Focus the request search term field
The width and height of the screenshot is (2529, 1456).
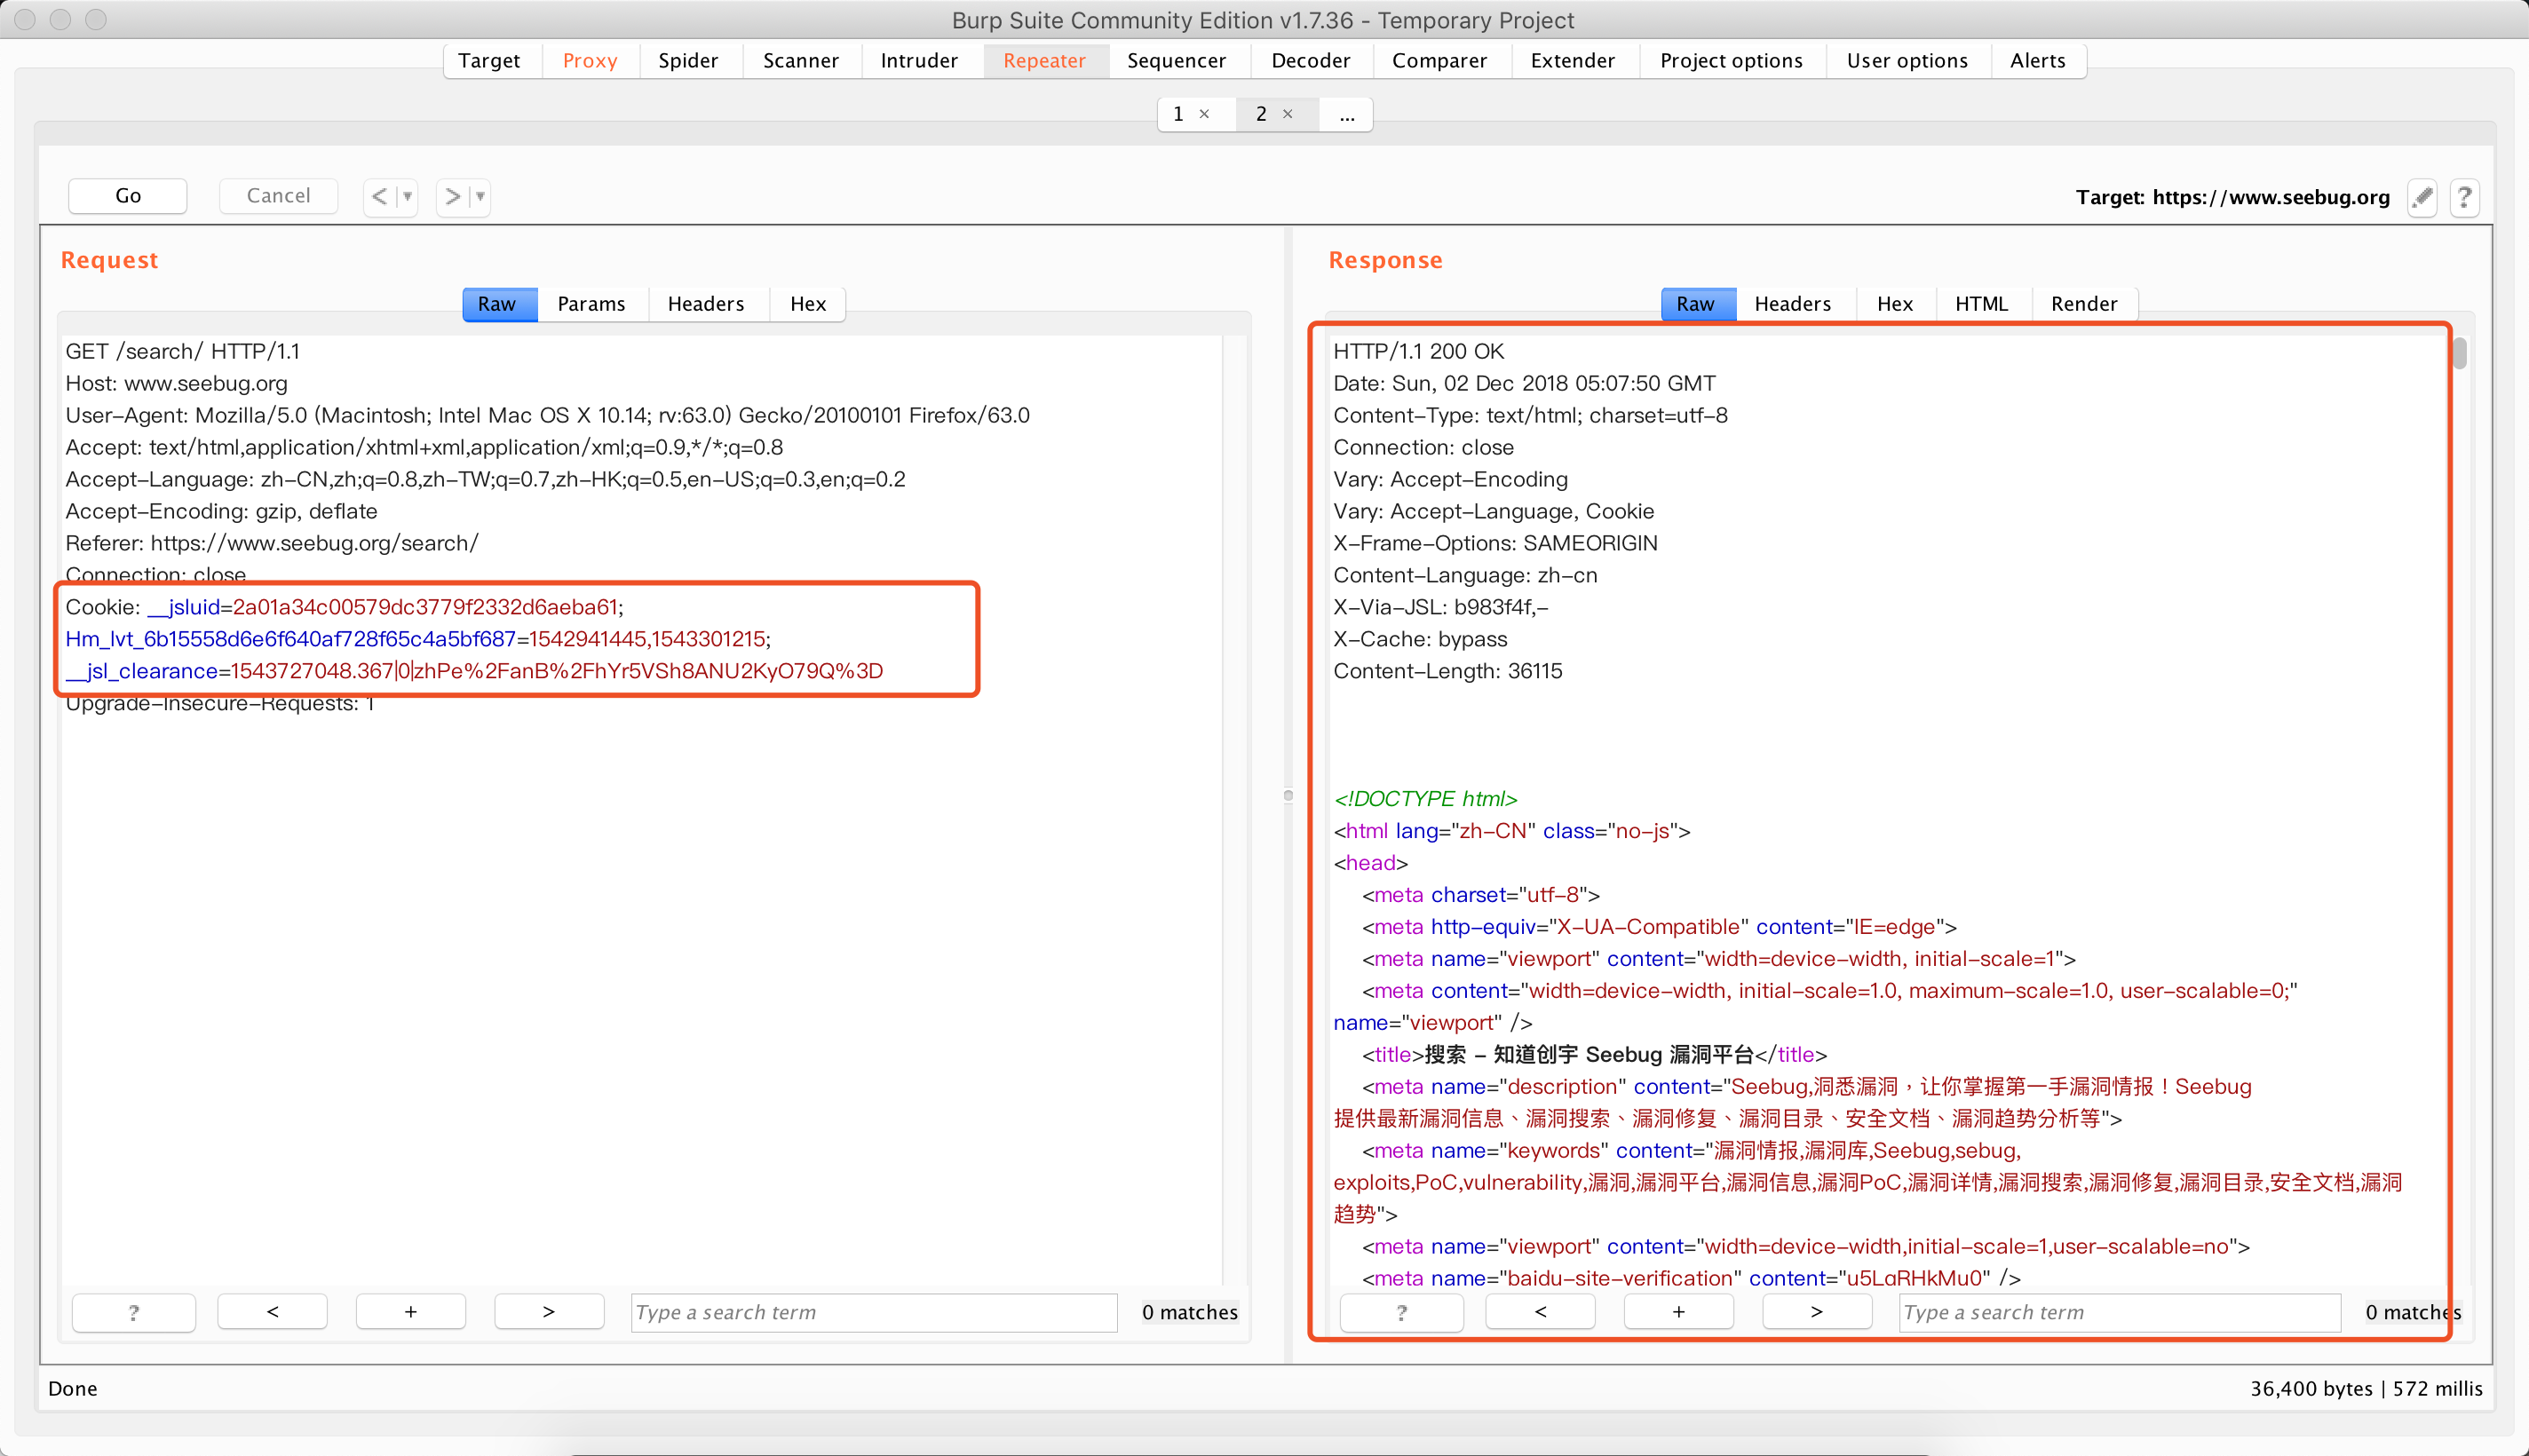(873, 1312)
